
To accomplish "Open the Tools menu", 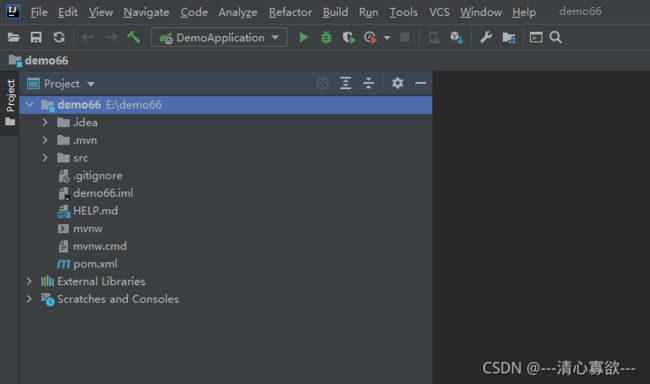I will (x=403, y=12).
